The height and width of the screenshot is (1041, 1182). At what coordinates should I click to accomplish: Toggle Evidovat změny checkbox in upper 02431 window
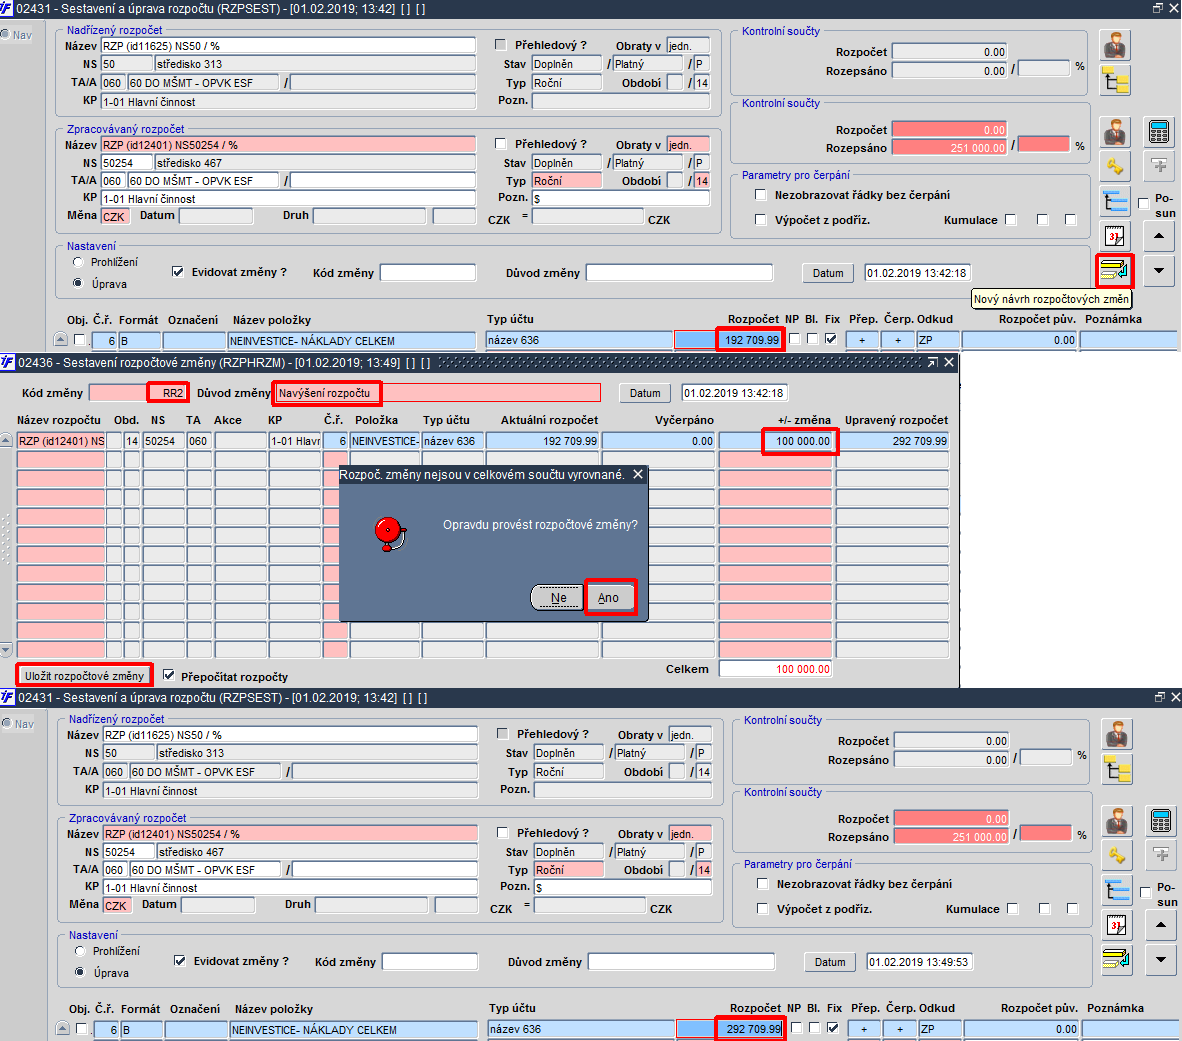tap(178, 272)
